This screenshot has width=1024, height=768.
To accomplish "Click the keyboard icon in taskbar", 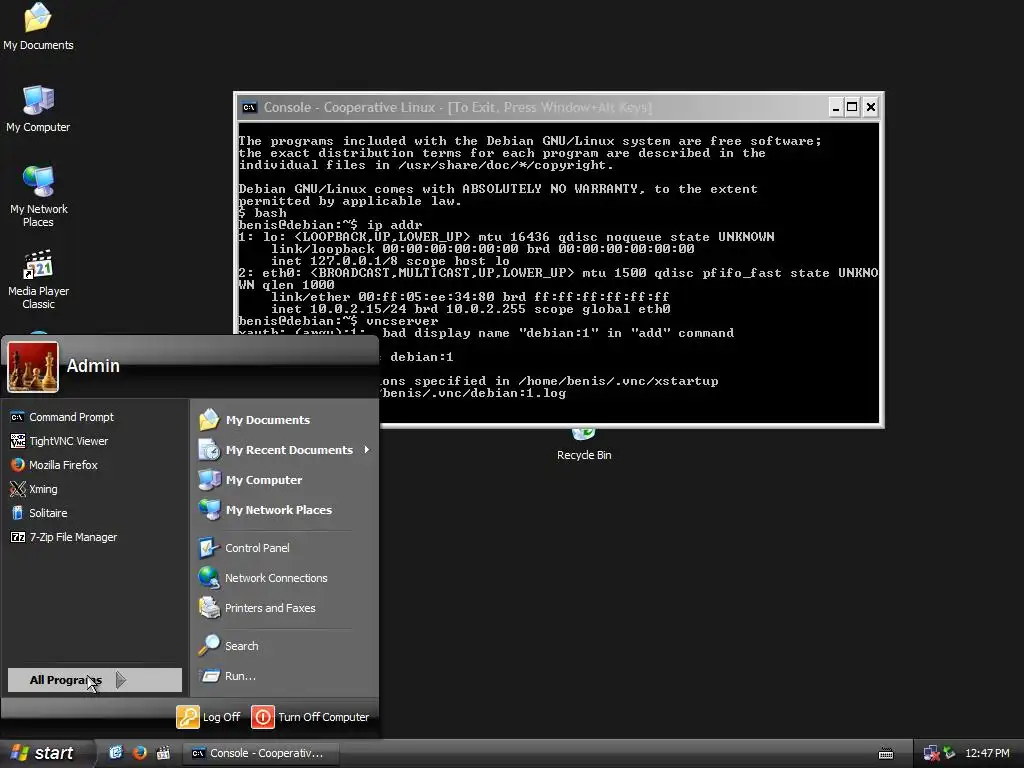I will coord(886,754).
